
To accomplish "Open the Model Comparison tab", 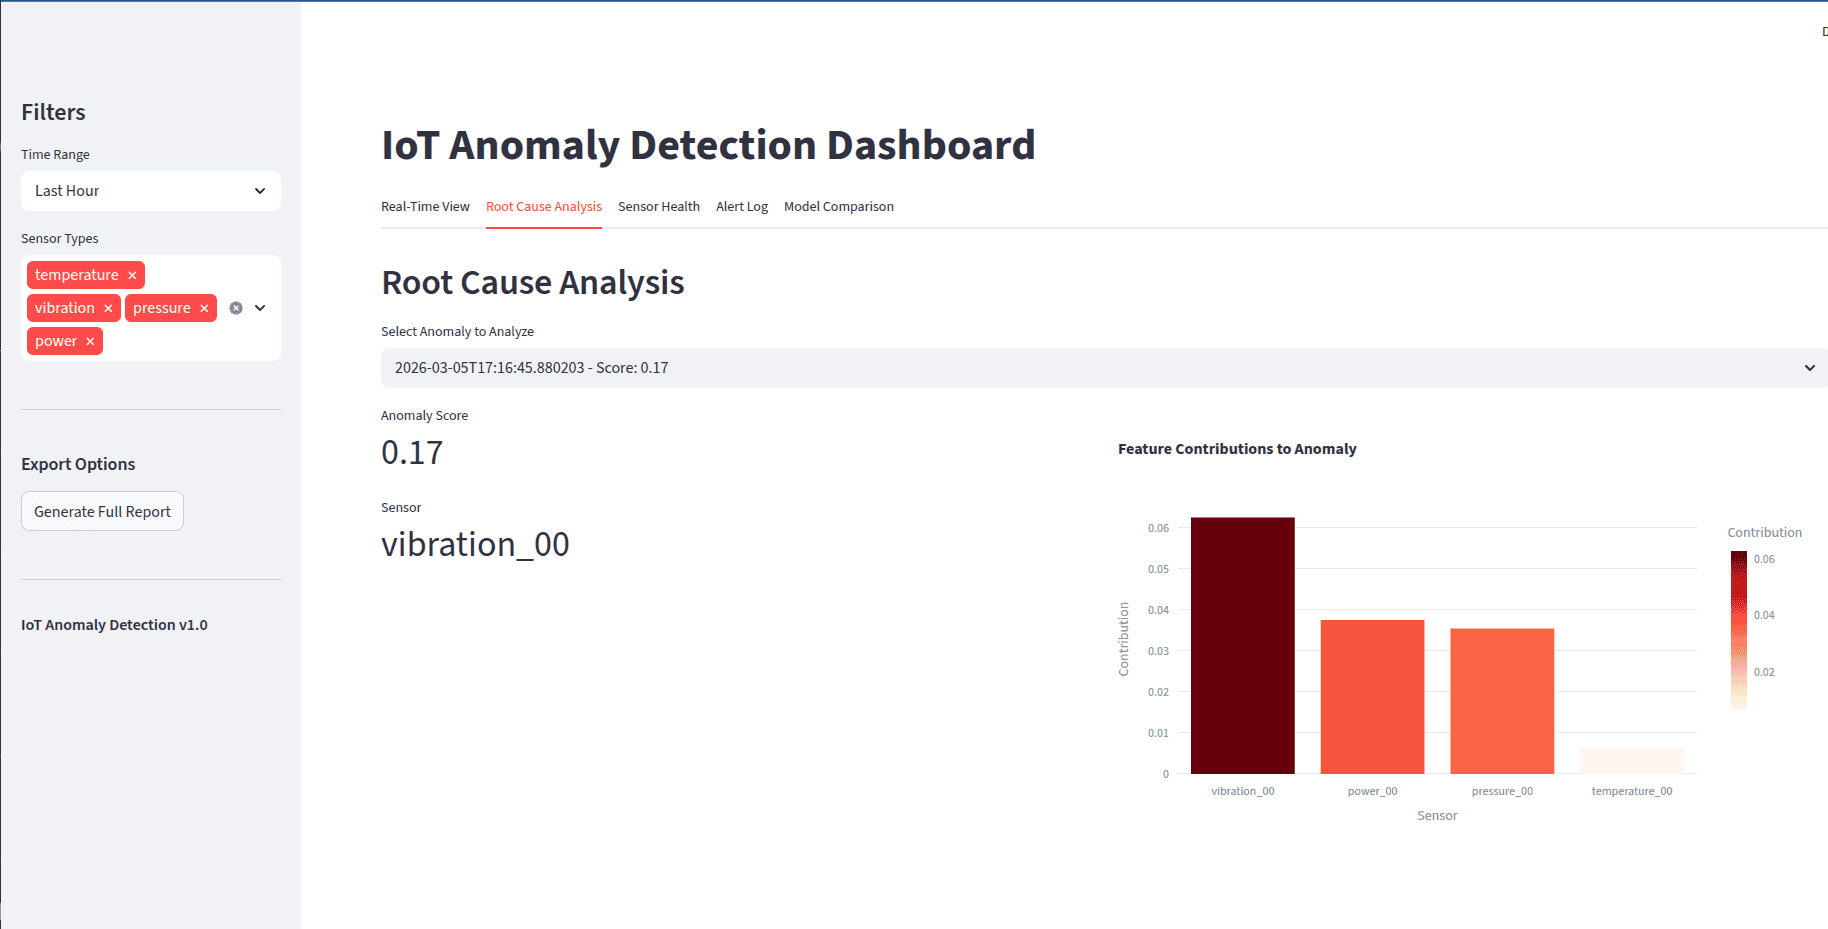I will [838, 206].
